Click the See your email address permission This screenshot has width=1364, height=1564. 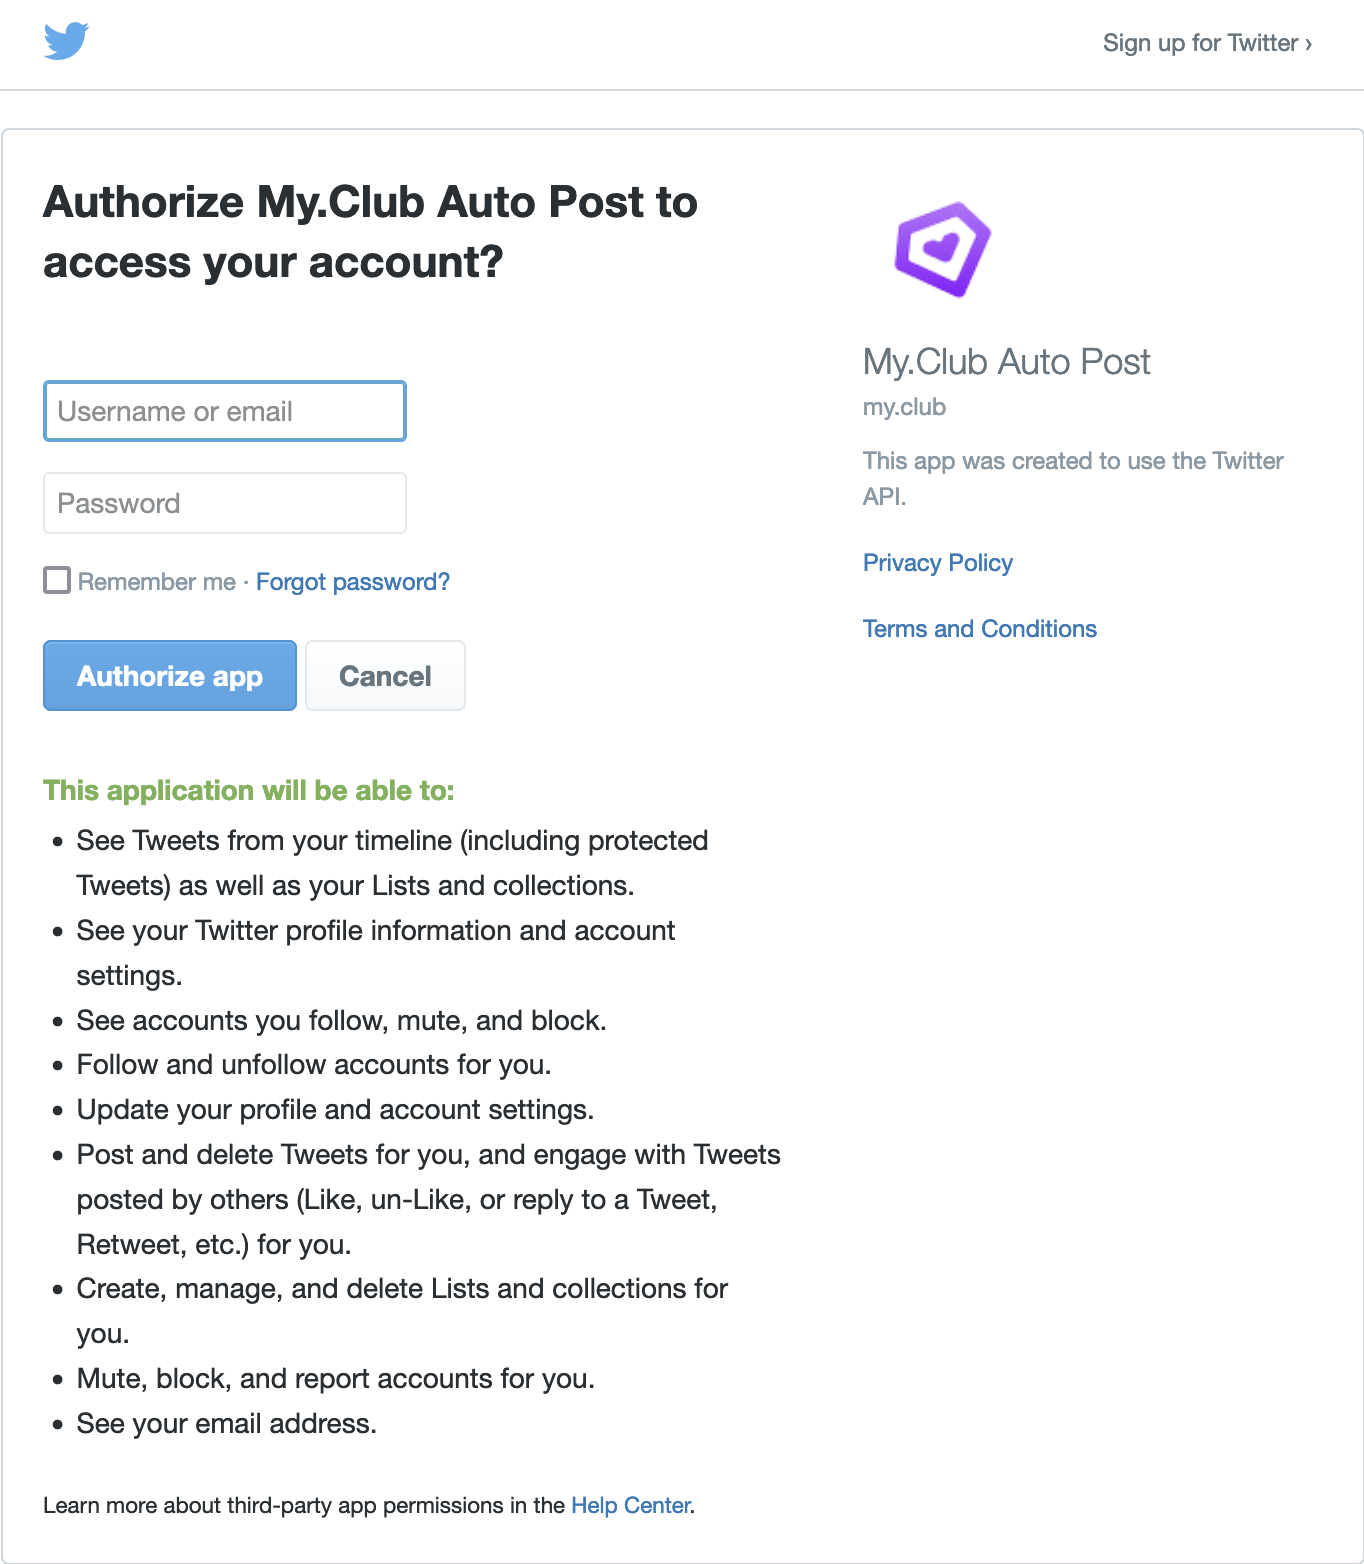227,1423
